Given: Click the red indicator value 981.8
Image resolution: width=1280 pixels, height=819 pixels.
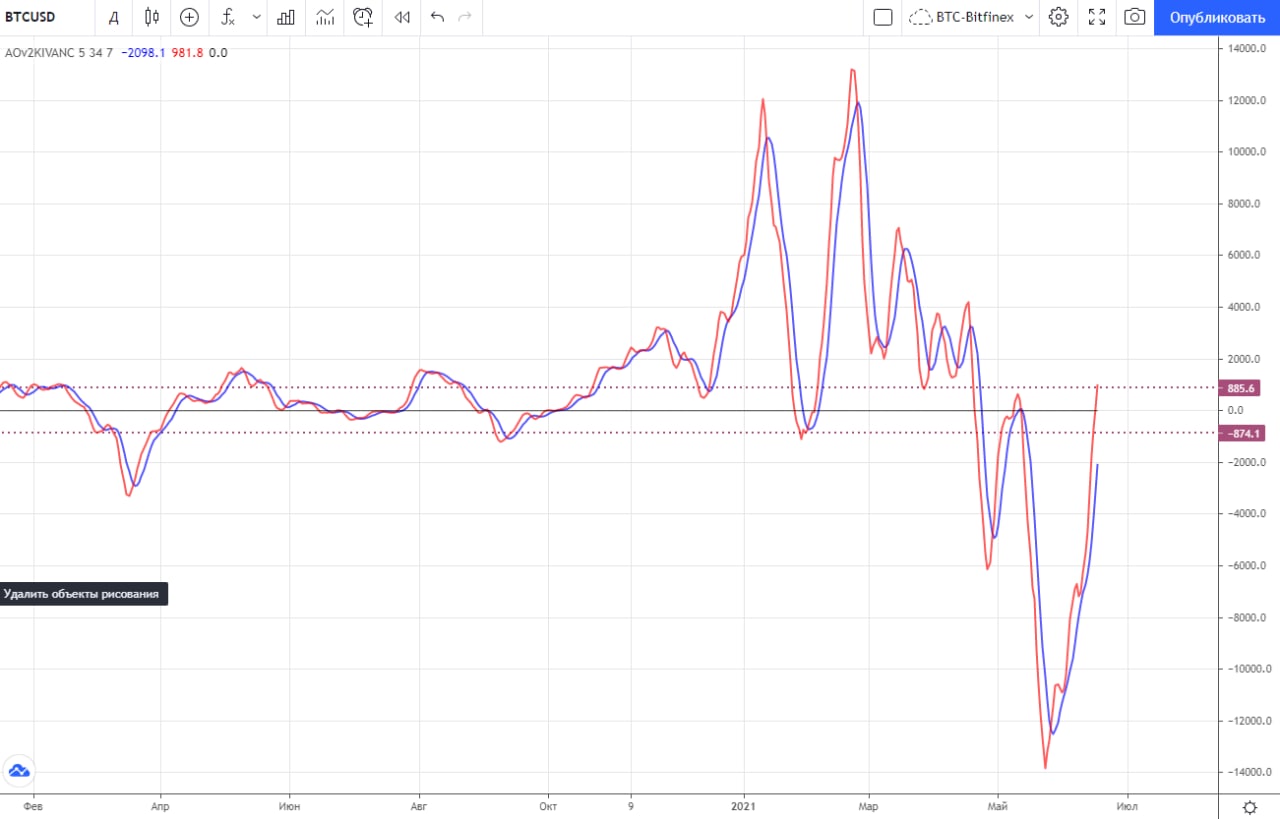Looking at the screenshot, I should click(187, 53).
